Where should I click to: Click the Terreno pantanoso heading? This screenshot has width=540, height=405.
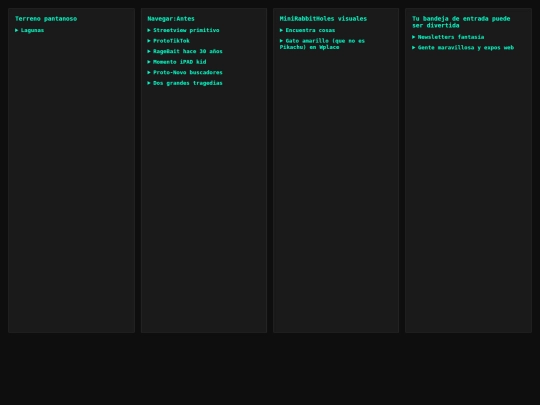tap(46, 19)
